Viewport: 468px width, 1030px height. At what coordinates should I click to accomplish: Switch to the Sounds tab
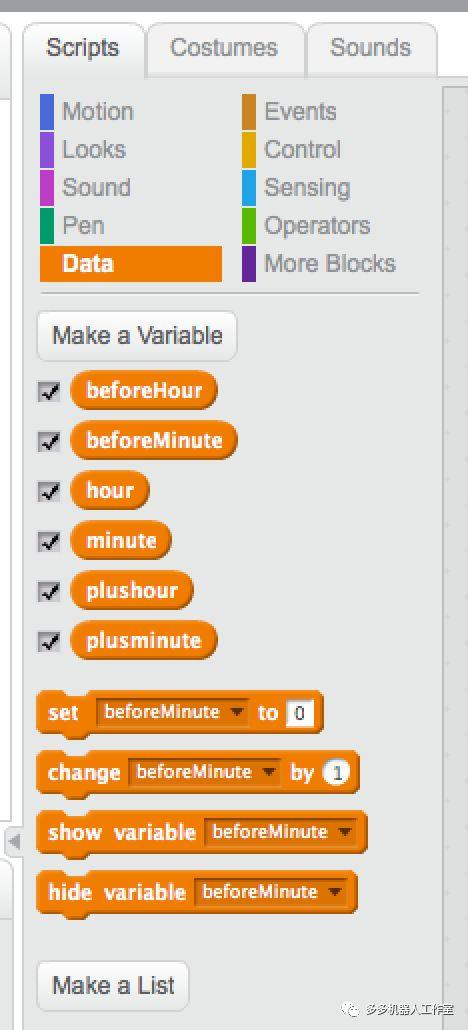click(x=370, y=48)
